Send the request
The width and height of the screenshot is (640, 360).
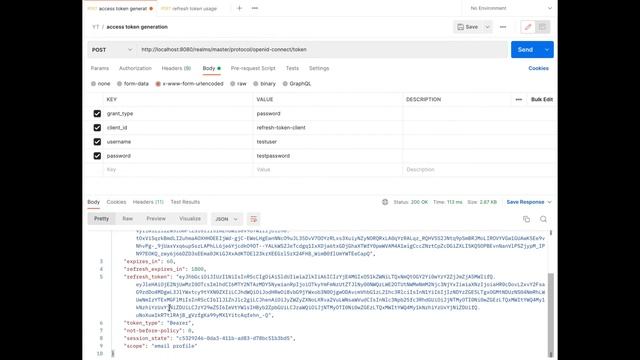coord(525,50)
